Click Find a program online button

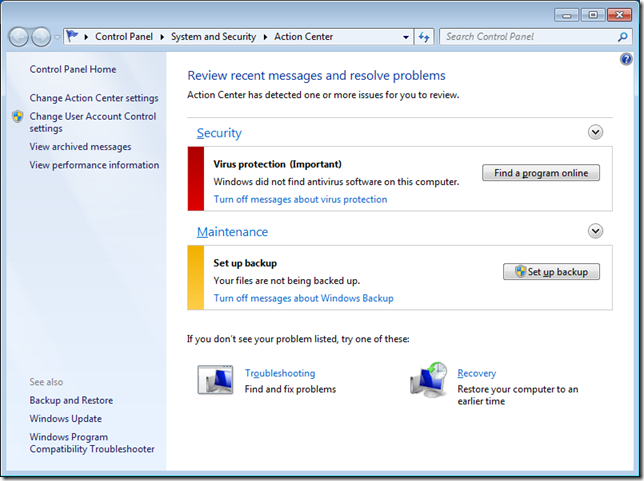(x=540, y=173)
